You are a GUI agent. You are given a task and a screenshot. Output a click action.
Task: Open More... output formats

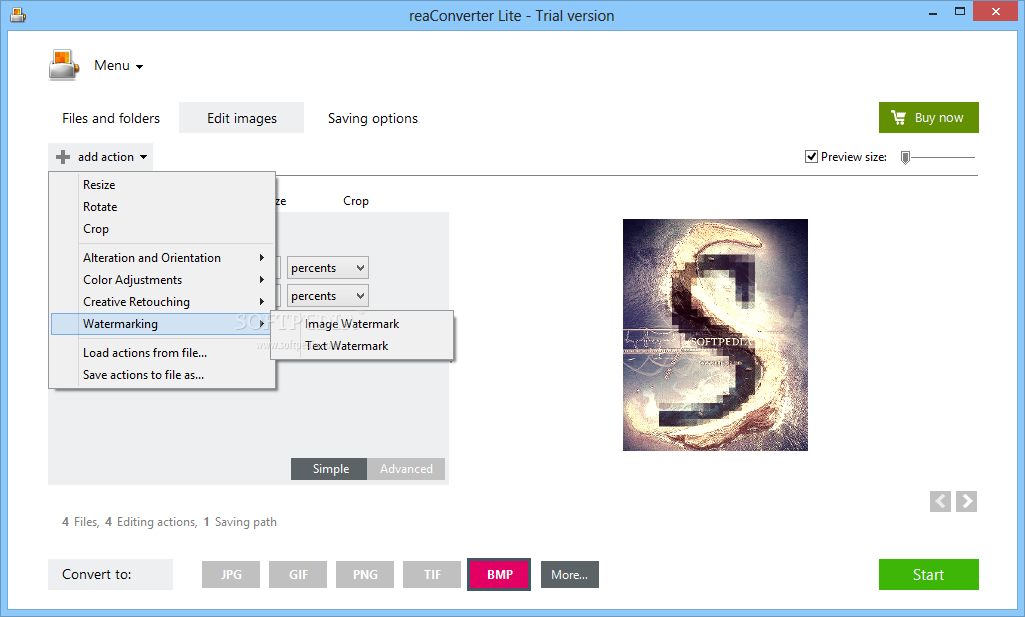click(x=569, y=575)
